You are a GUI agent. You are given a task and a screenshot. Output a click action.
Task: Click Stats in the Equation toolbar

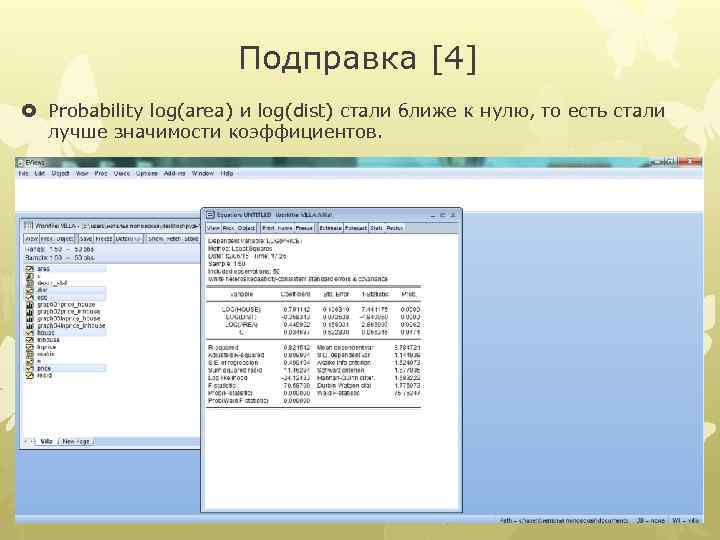click(377, 228)
